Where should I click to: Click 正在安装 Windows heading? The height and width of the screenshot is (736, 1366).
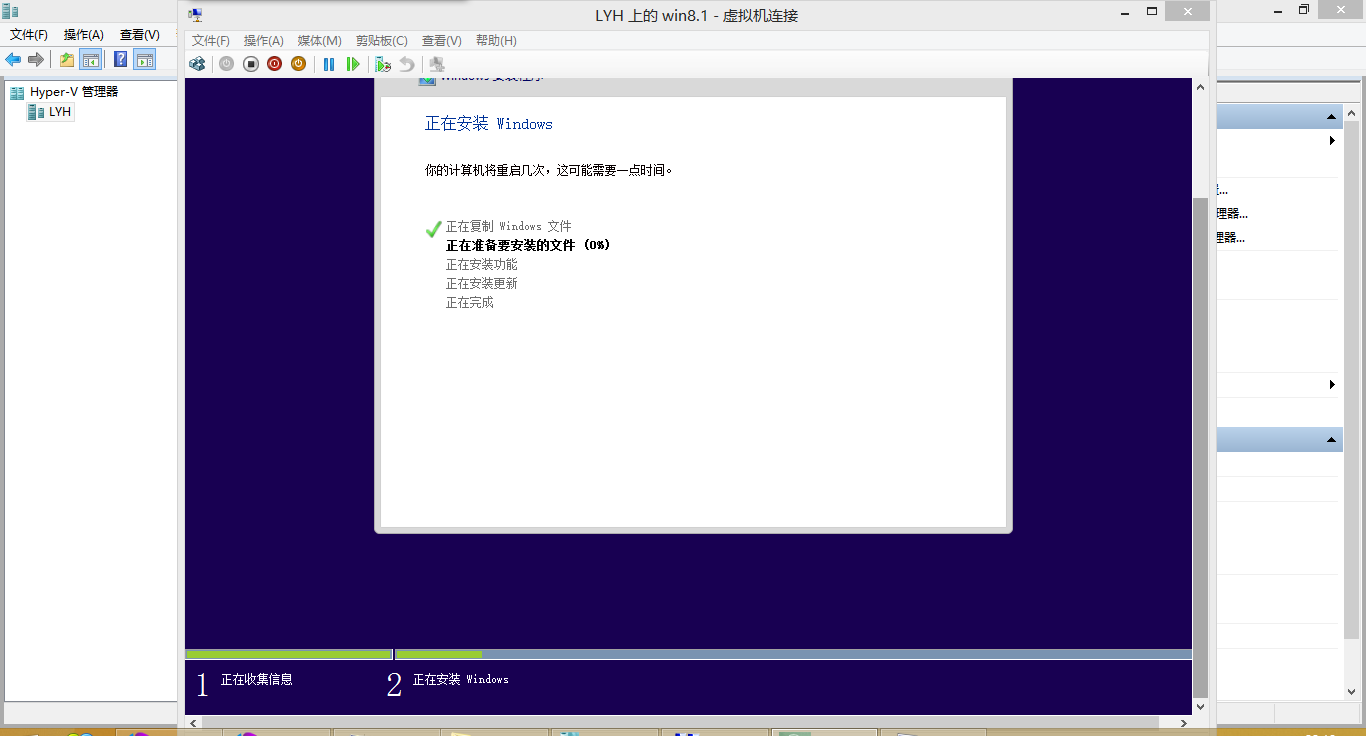489,124
